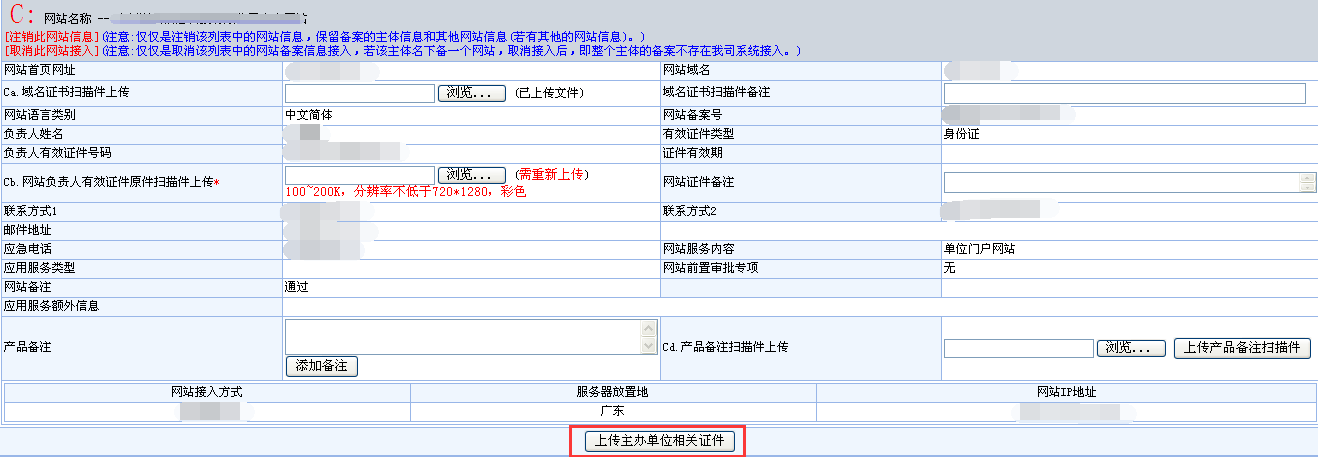
Task: Click the 网站证件备注 scrollbar down arrow
Action: [x=1307, y=187]
